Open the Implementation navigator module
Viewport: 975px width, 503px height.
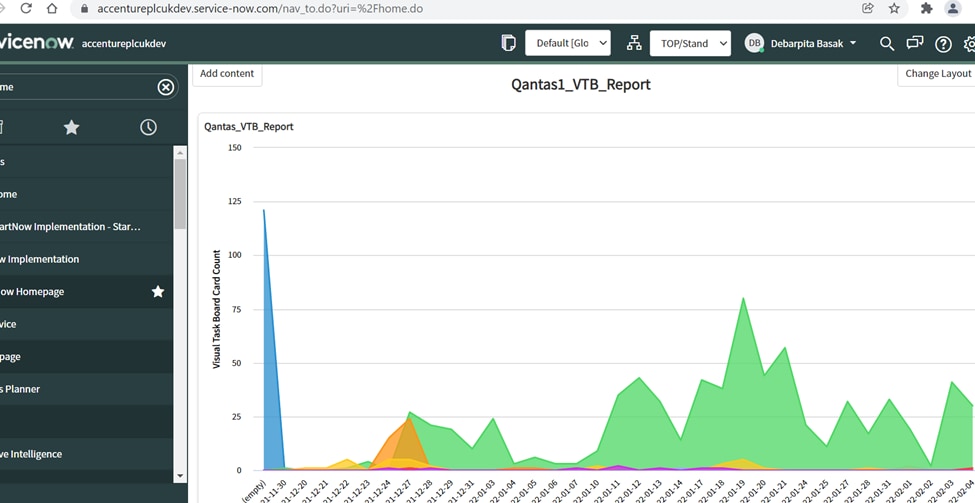(86, 259)
